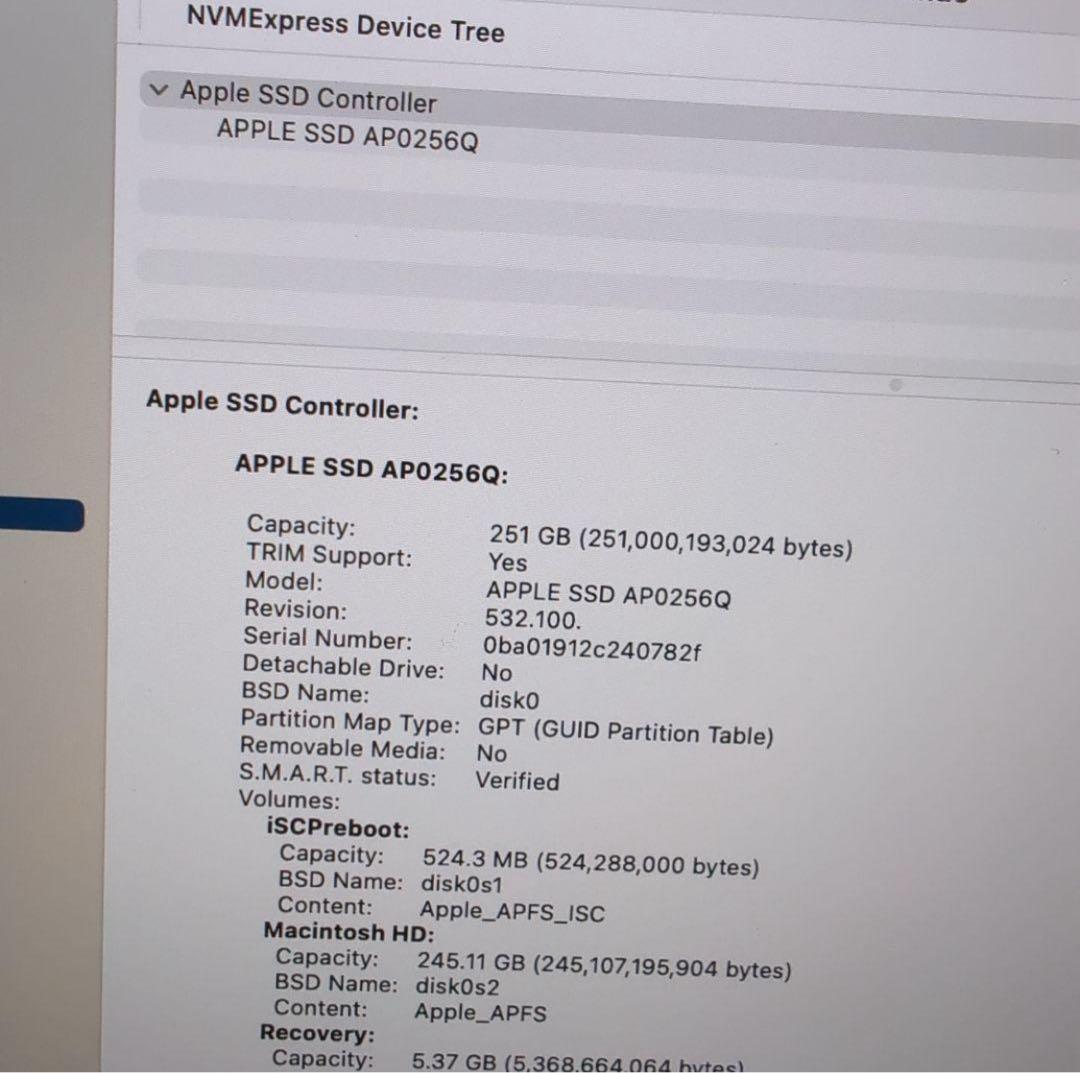This screenshot has height=1073, width=1080.
Task: Click the serial number 0ba01912c240782f
Action: click(591, 650)
